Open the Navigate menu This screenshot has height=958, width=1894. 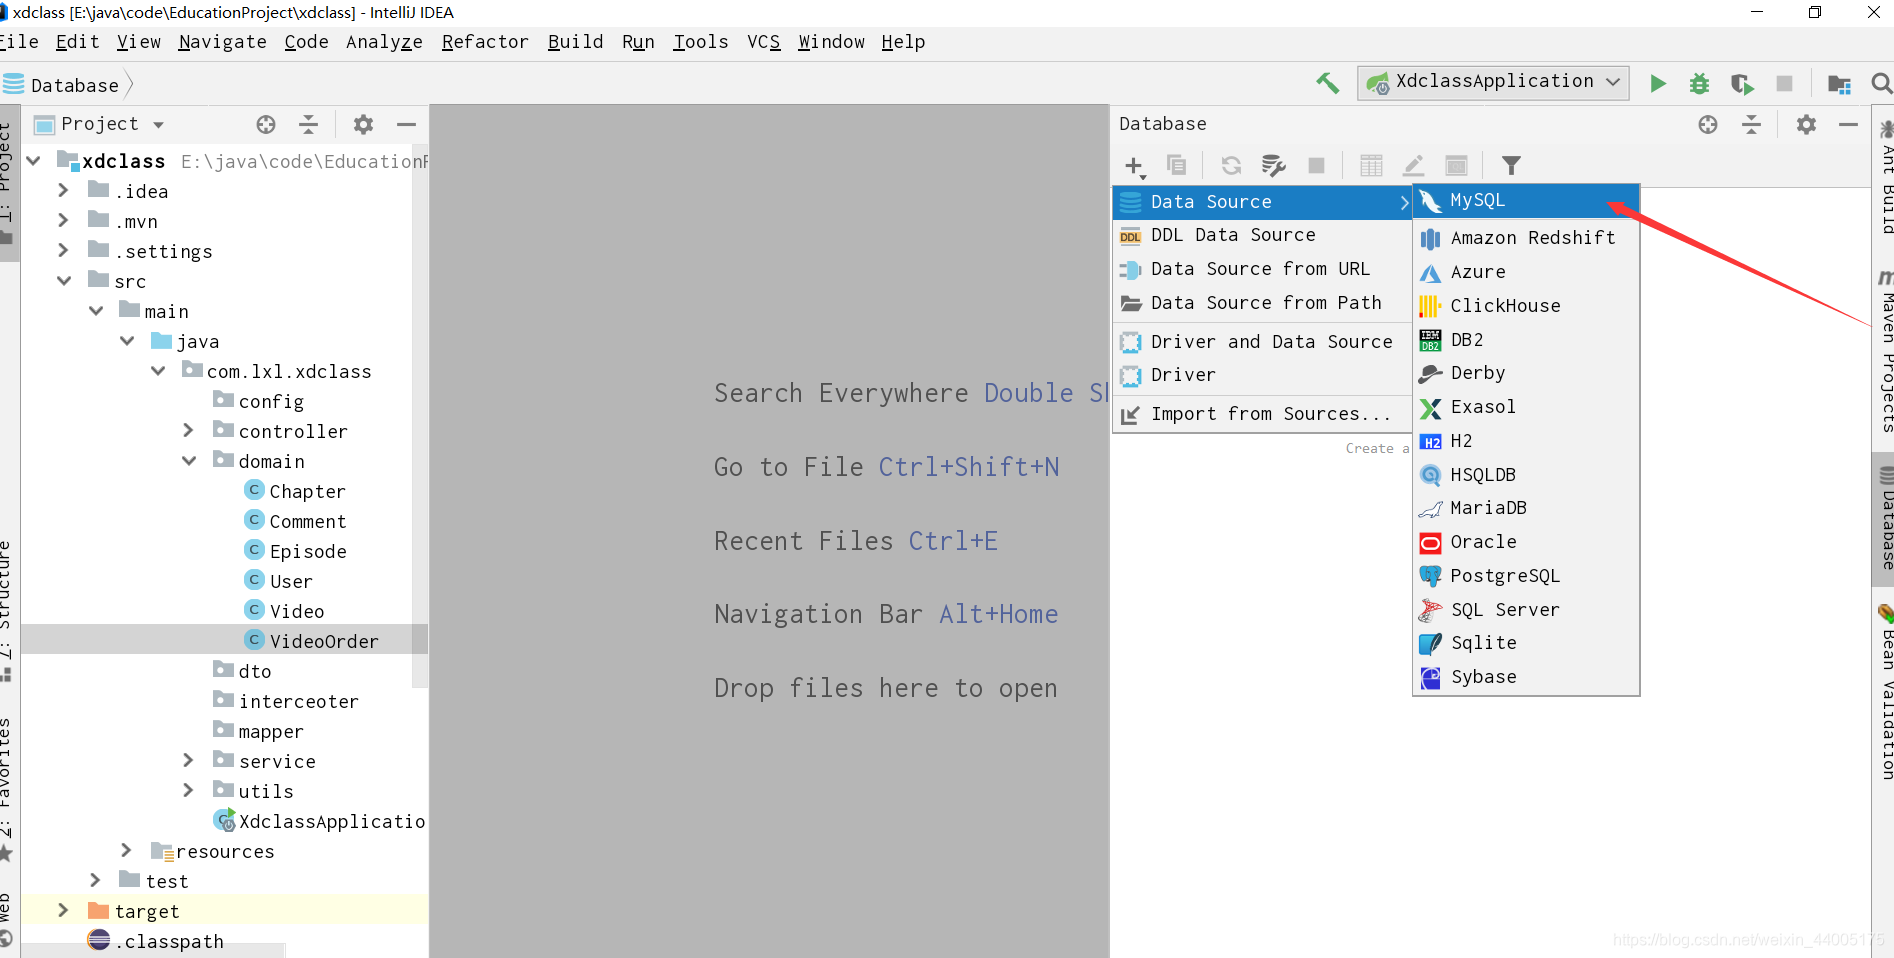(222, 42)
